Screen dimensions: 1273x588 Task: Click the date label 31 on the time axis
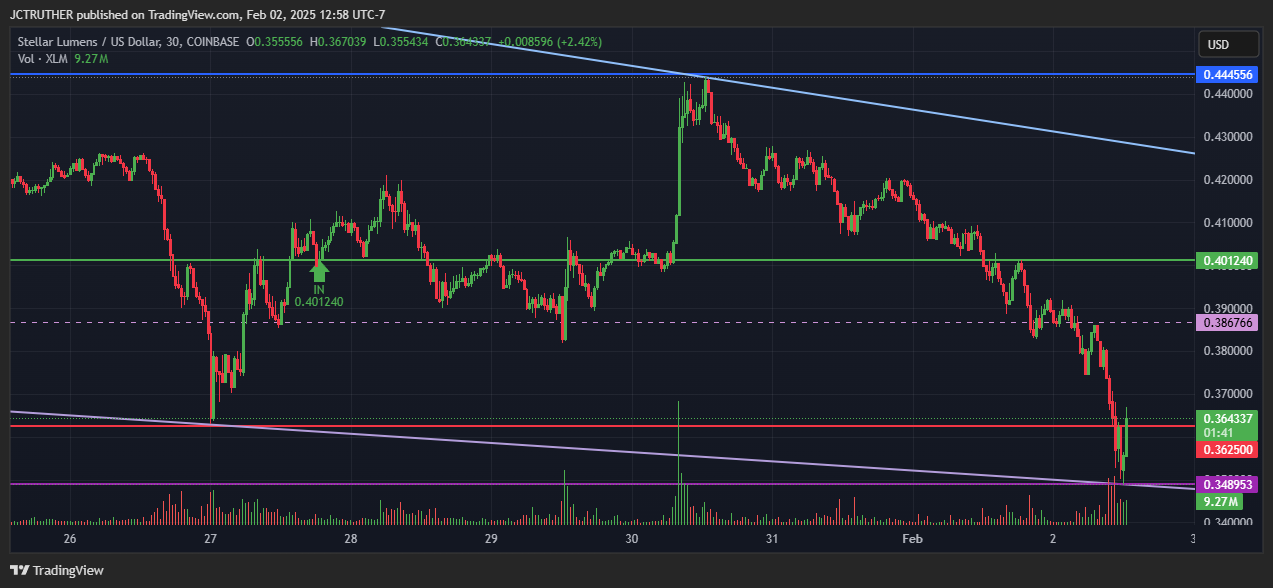click(x=772, y=539)
